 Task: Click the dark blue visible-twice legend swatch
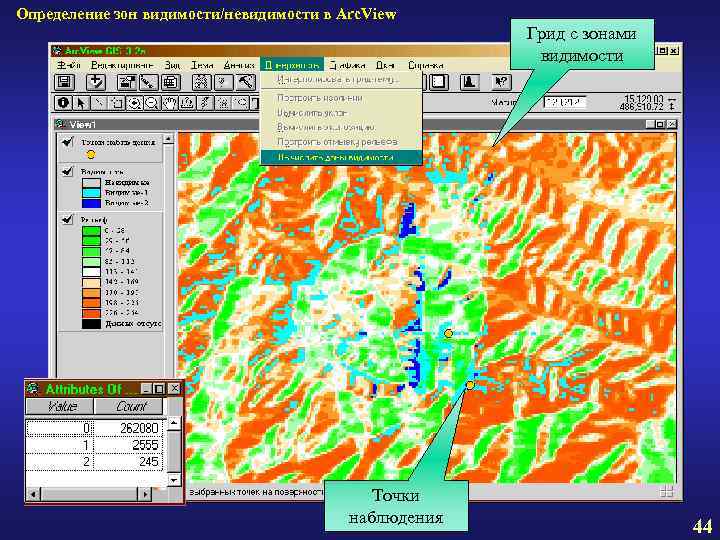click(x=91, y=202)
